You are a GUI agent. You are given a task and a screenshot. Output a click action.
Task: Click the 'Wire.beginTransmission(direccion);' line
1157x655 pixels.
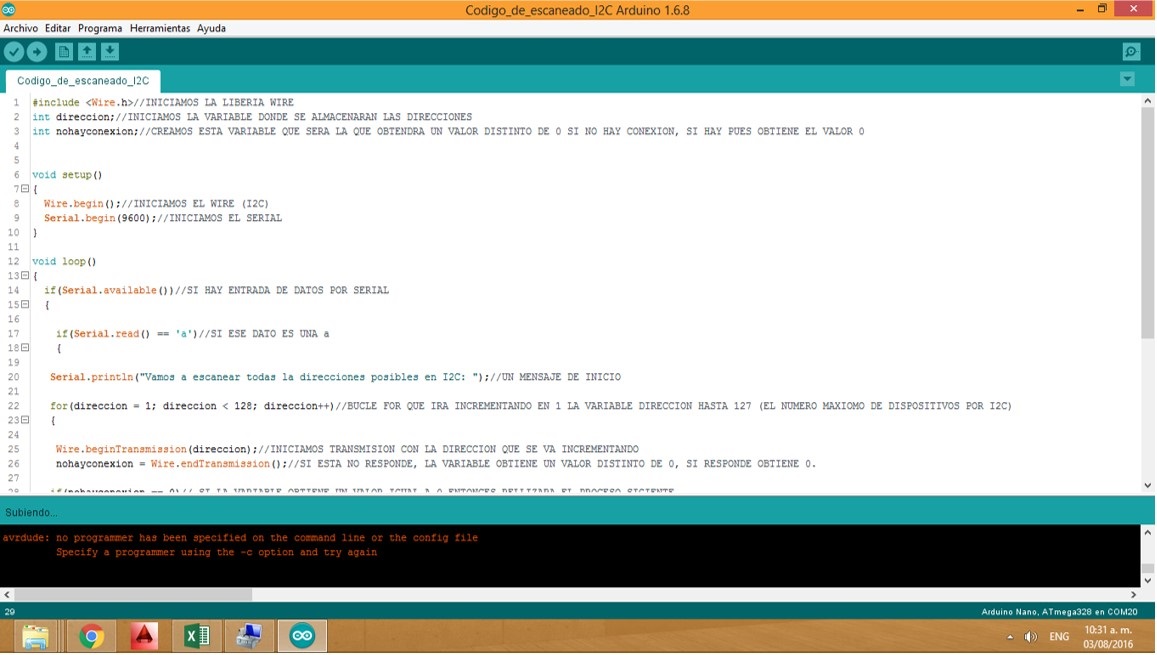347,449
